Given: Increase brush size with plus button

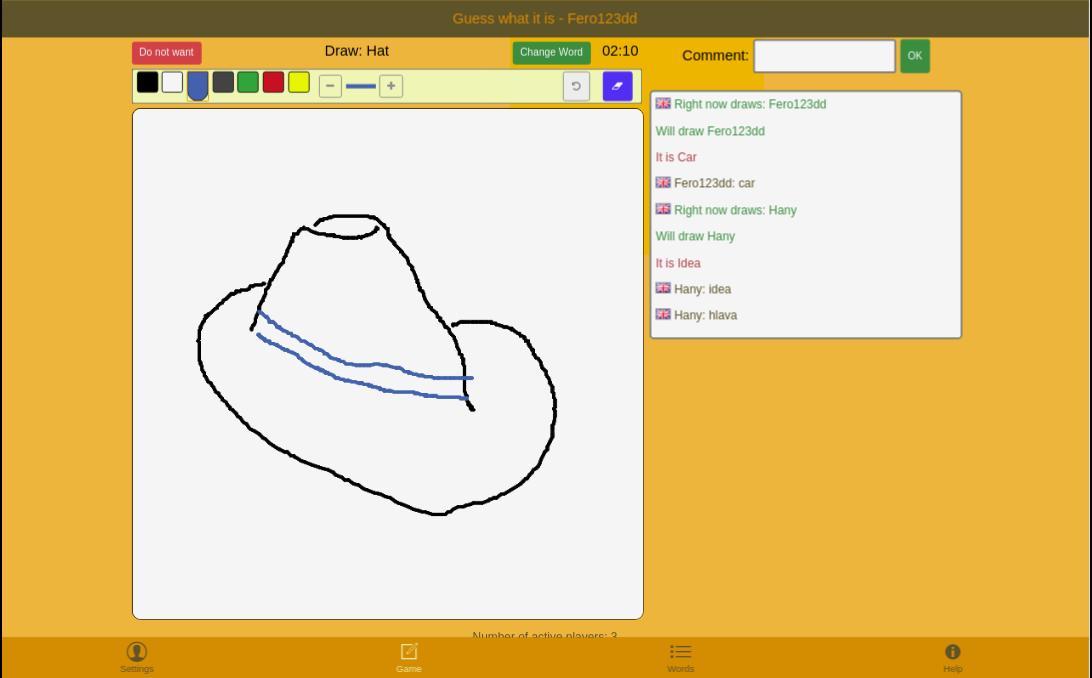Looking at the screenshot, I should (x=391, y=86).
